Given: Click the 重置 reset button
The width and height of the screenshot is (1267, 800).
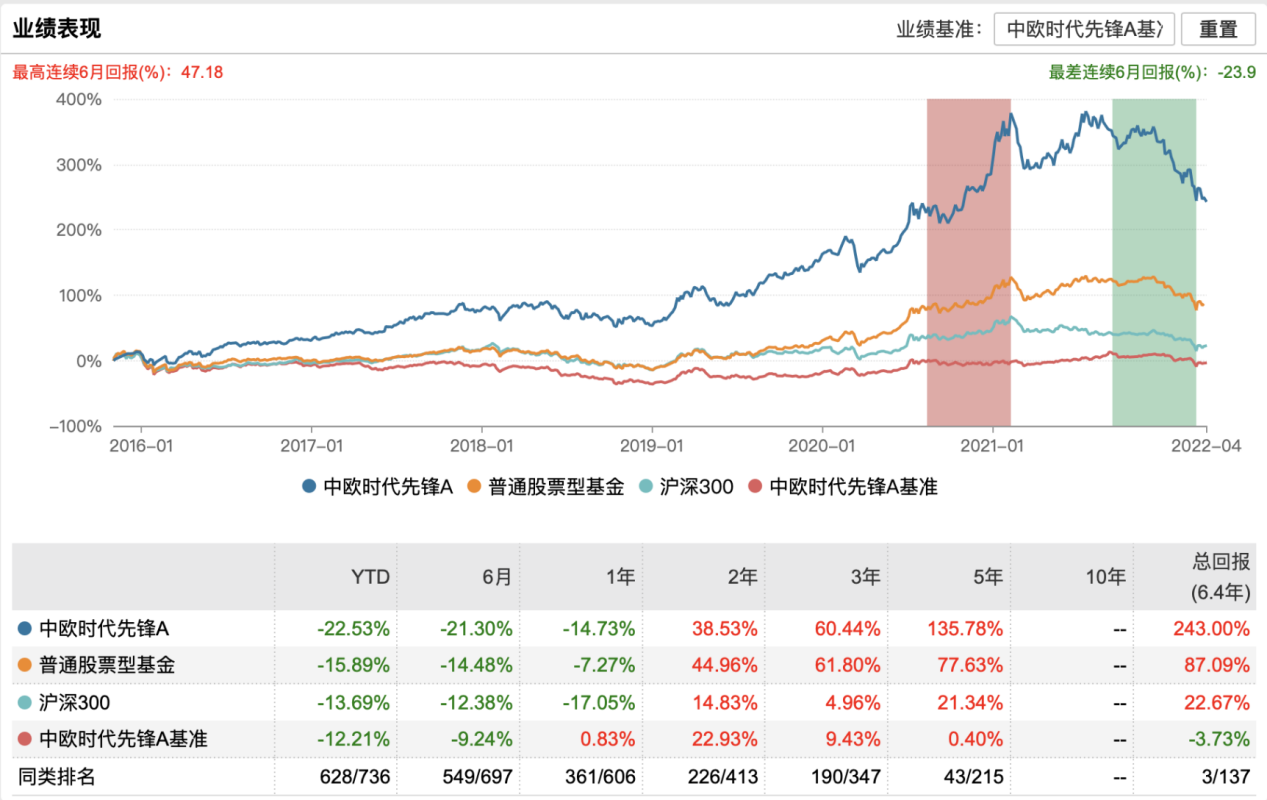Looking at the screenshot, I should coord(1217,29).
